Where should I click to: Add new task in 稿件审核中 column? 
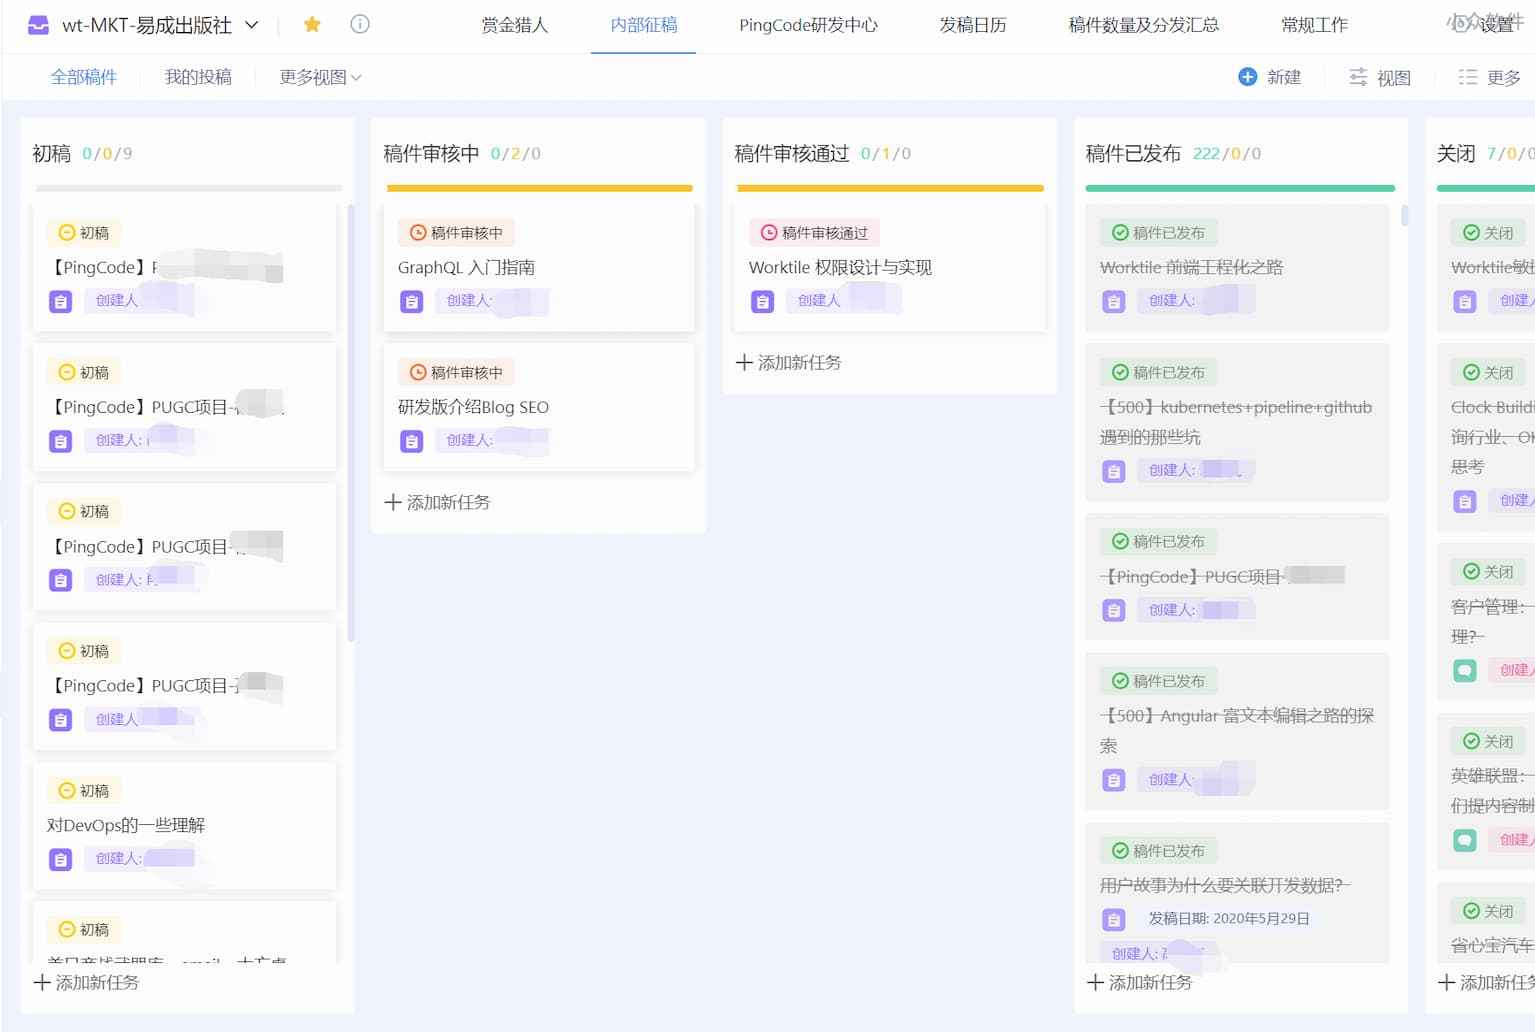click(x=438, y=502)
